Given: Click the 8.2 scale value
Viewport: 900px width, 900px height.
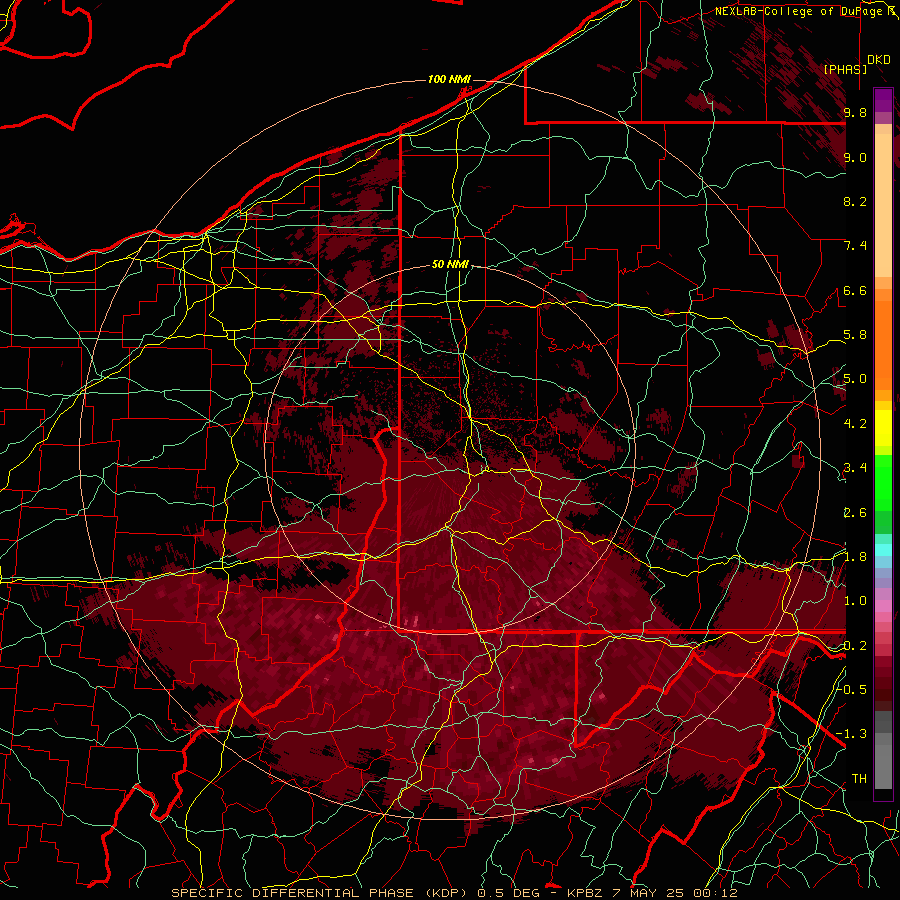Looking at the screenshot, I should pos(855,201).
